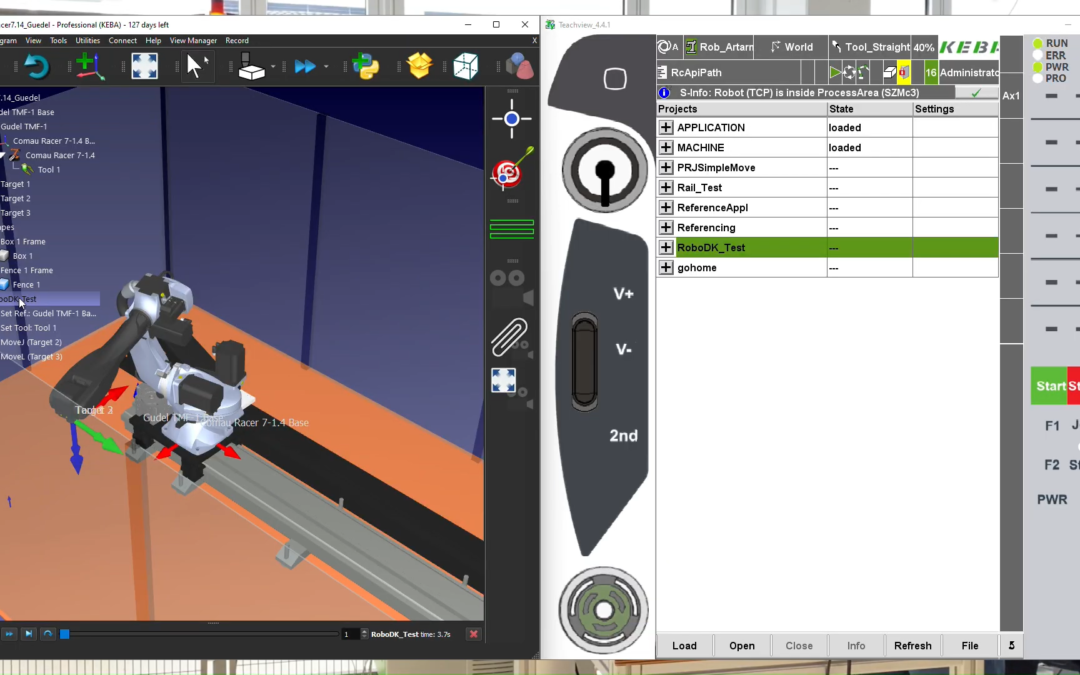Open the Help menu
This screenshot has width=1080, height=675.
pos(153,41)
